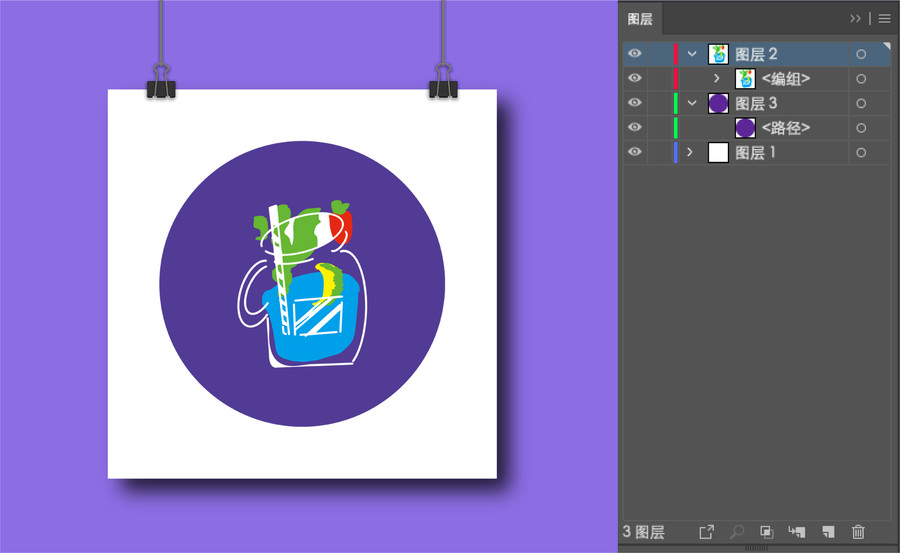Click the target circle of 图层 1
Screen dimensions: 900x553
click(x=861, y=153)
